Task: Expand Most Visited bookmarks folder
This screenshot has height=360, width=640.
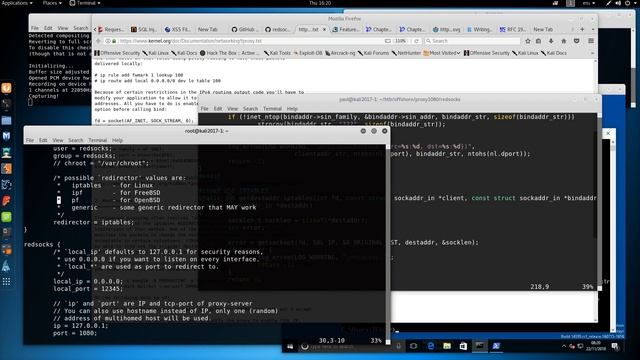Action: pyautogui.click(x=442, y=53)
